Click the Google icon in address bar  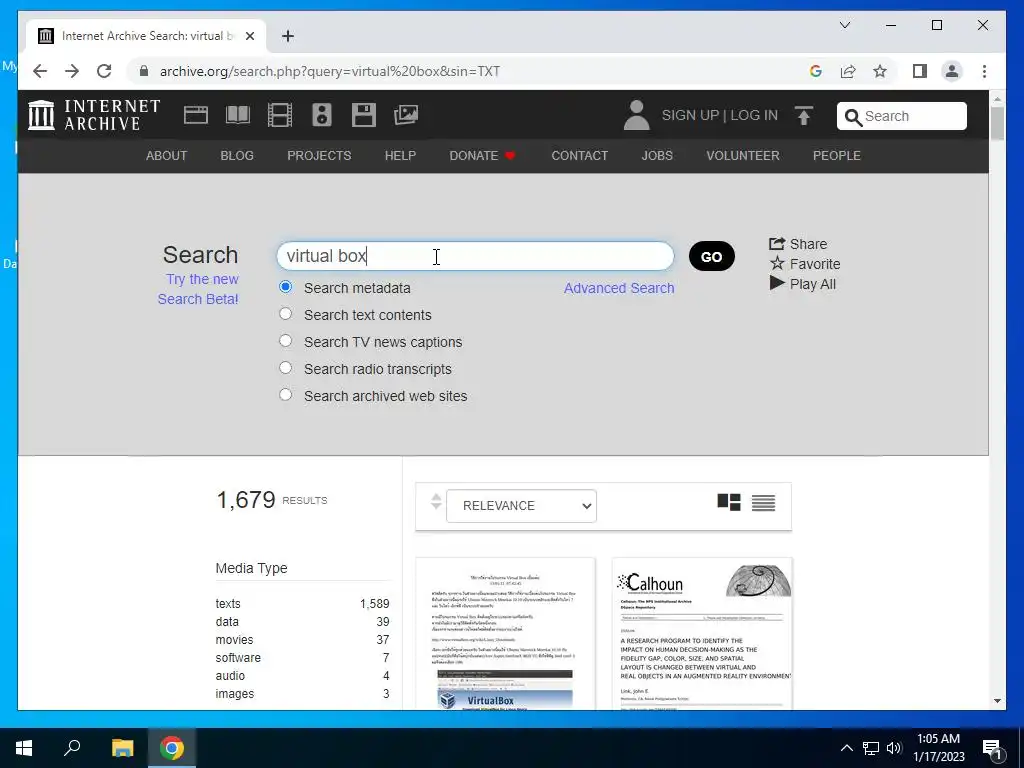(x=816, y=71)
